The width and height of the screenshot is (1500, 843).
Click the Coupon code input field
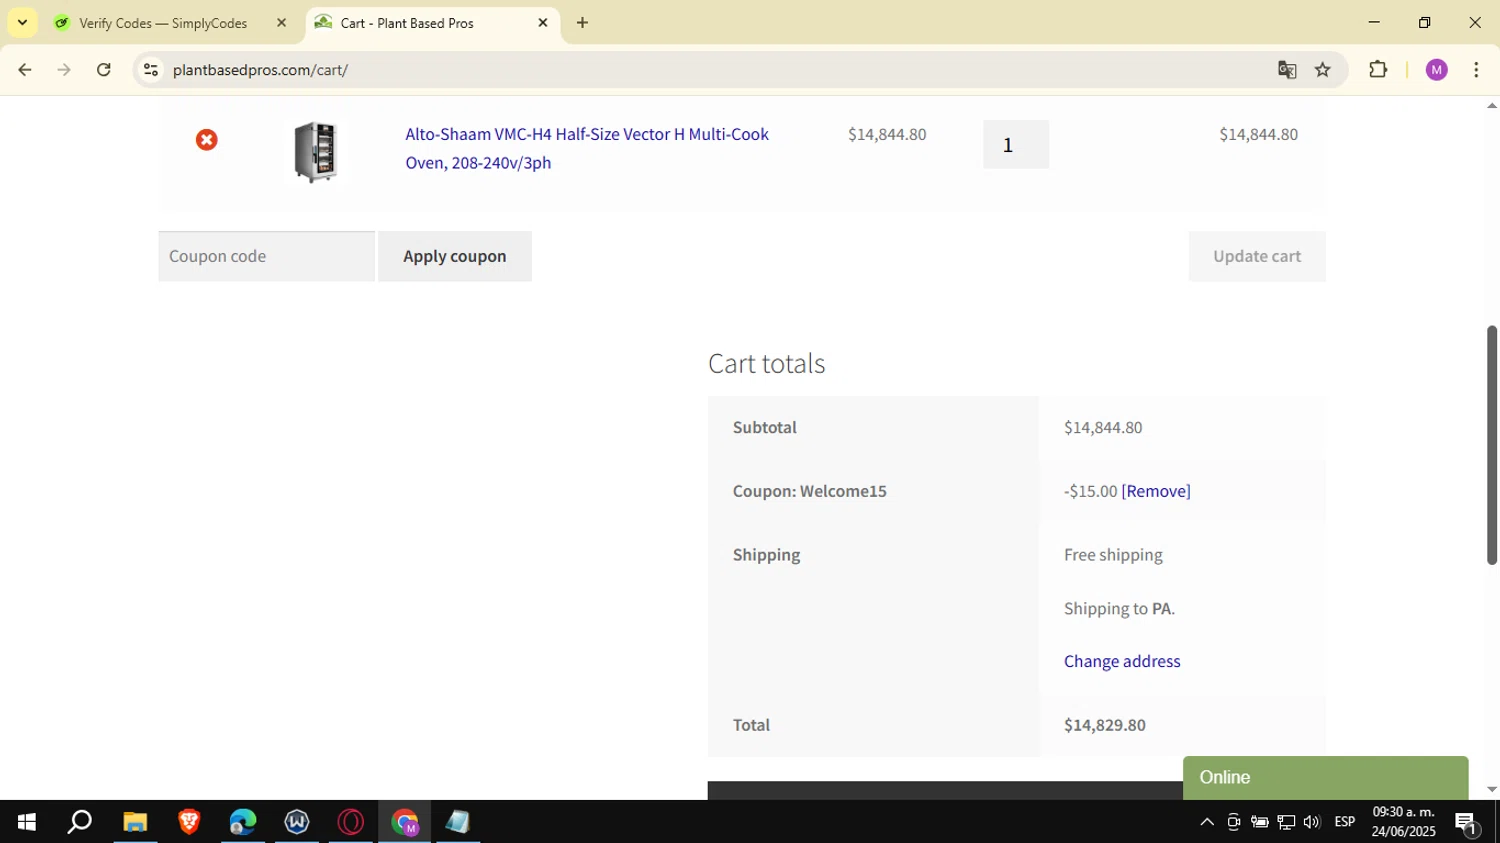(x=266, y=256)
